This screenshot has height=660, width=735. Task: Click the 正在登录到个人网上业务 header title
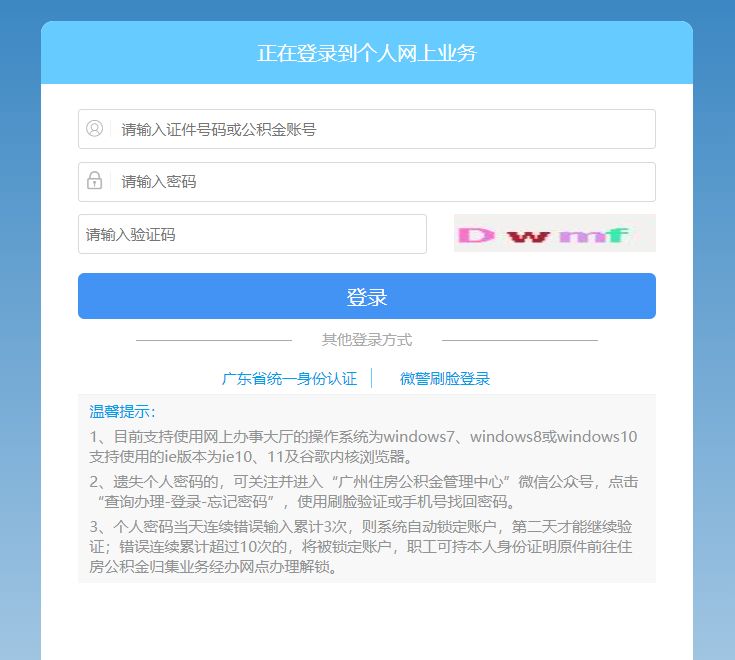(367, 53)
